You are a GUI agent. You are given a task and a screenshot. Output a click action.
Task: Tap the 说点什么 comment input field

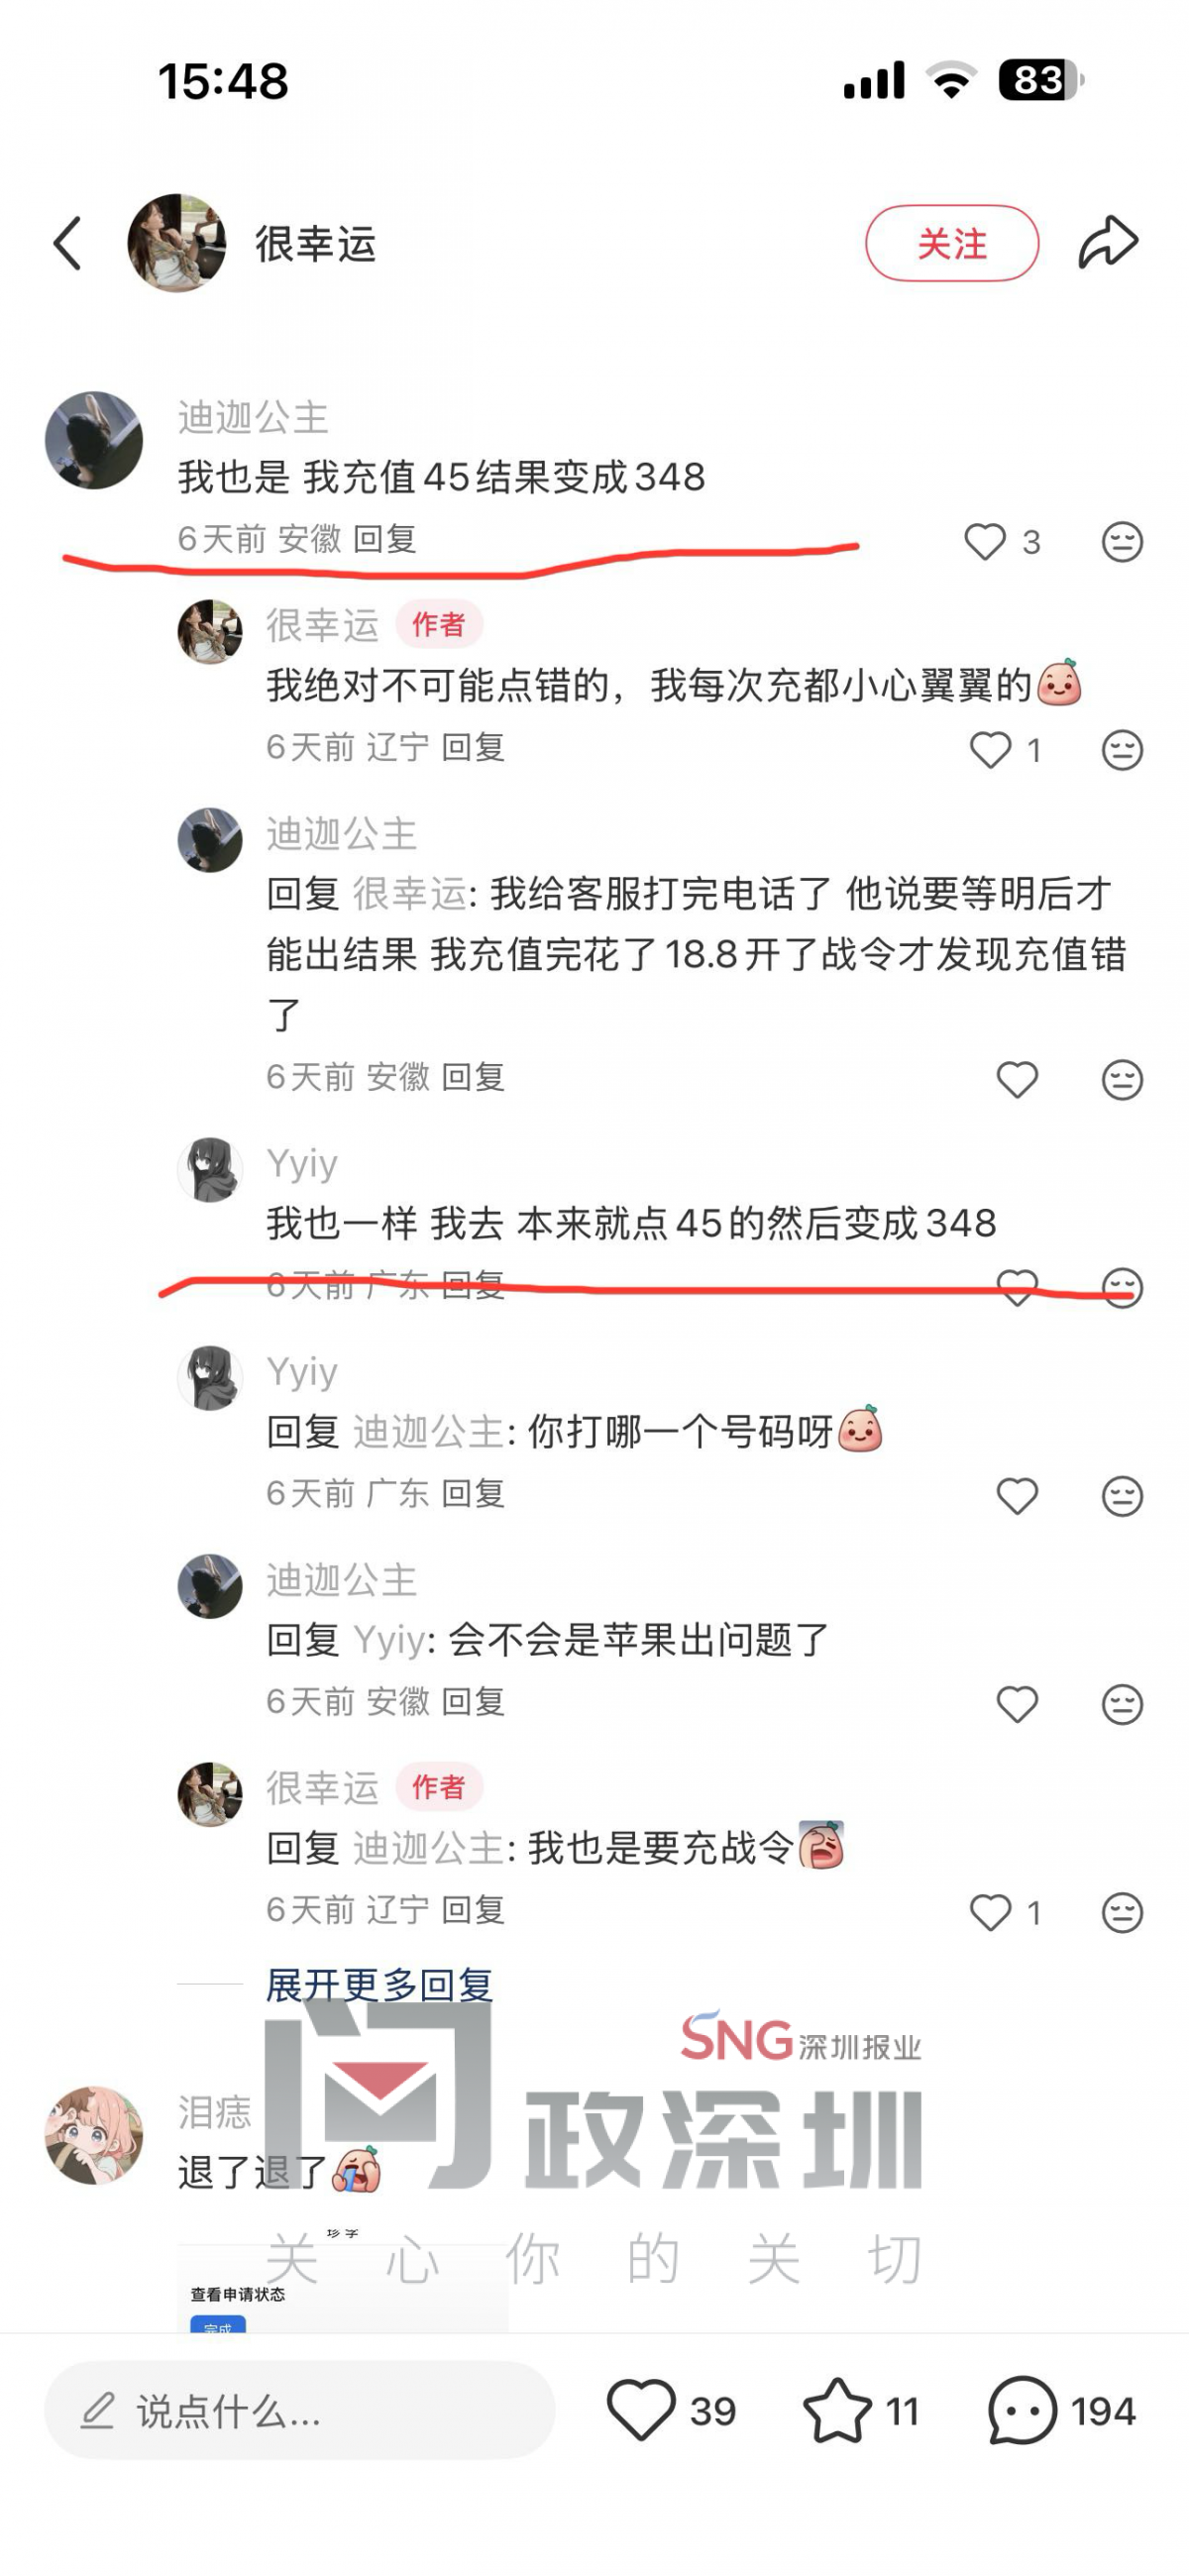pos(299,2411)
